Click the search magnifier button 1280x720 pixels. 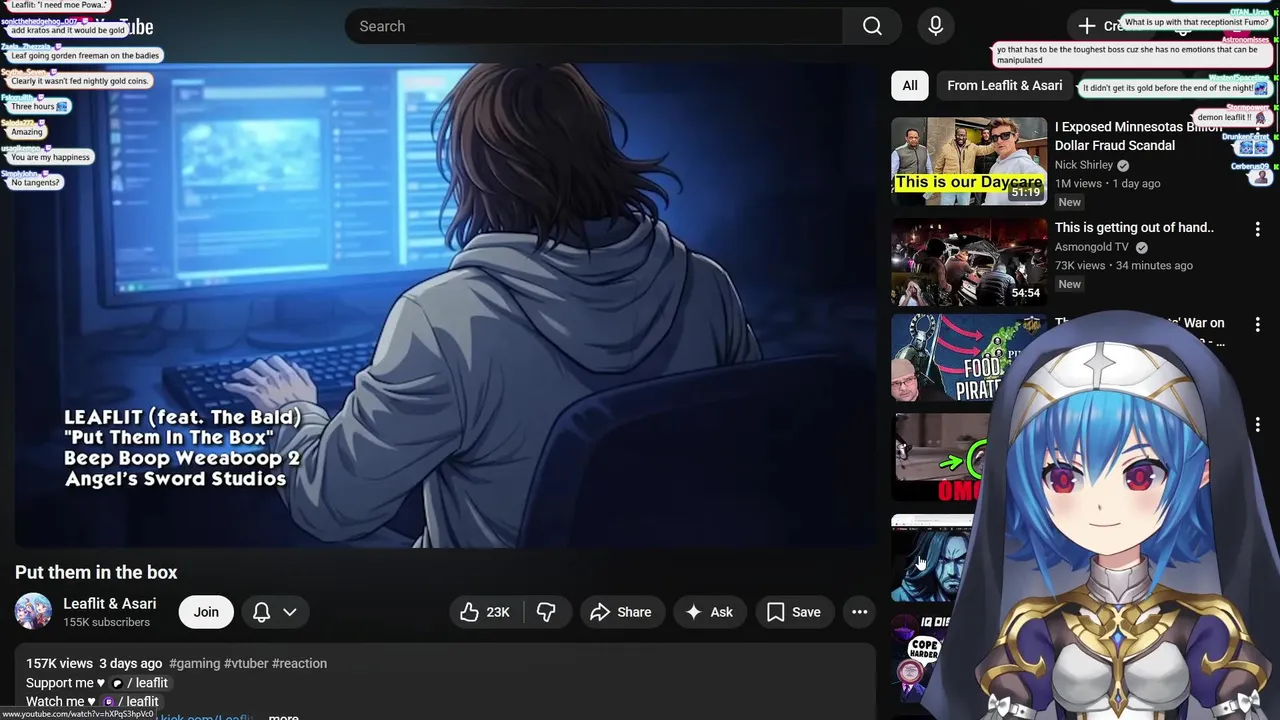coord(872,26)
